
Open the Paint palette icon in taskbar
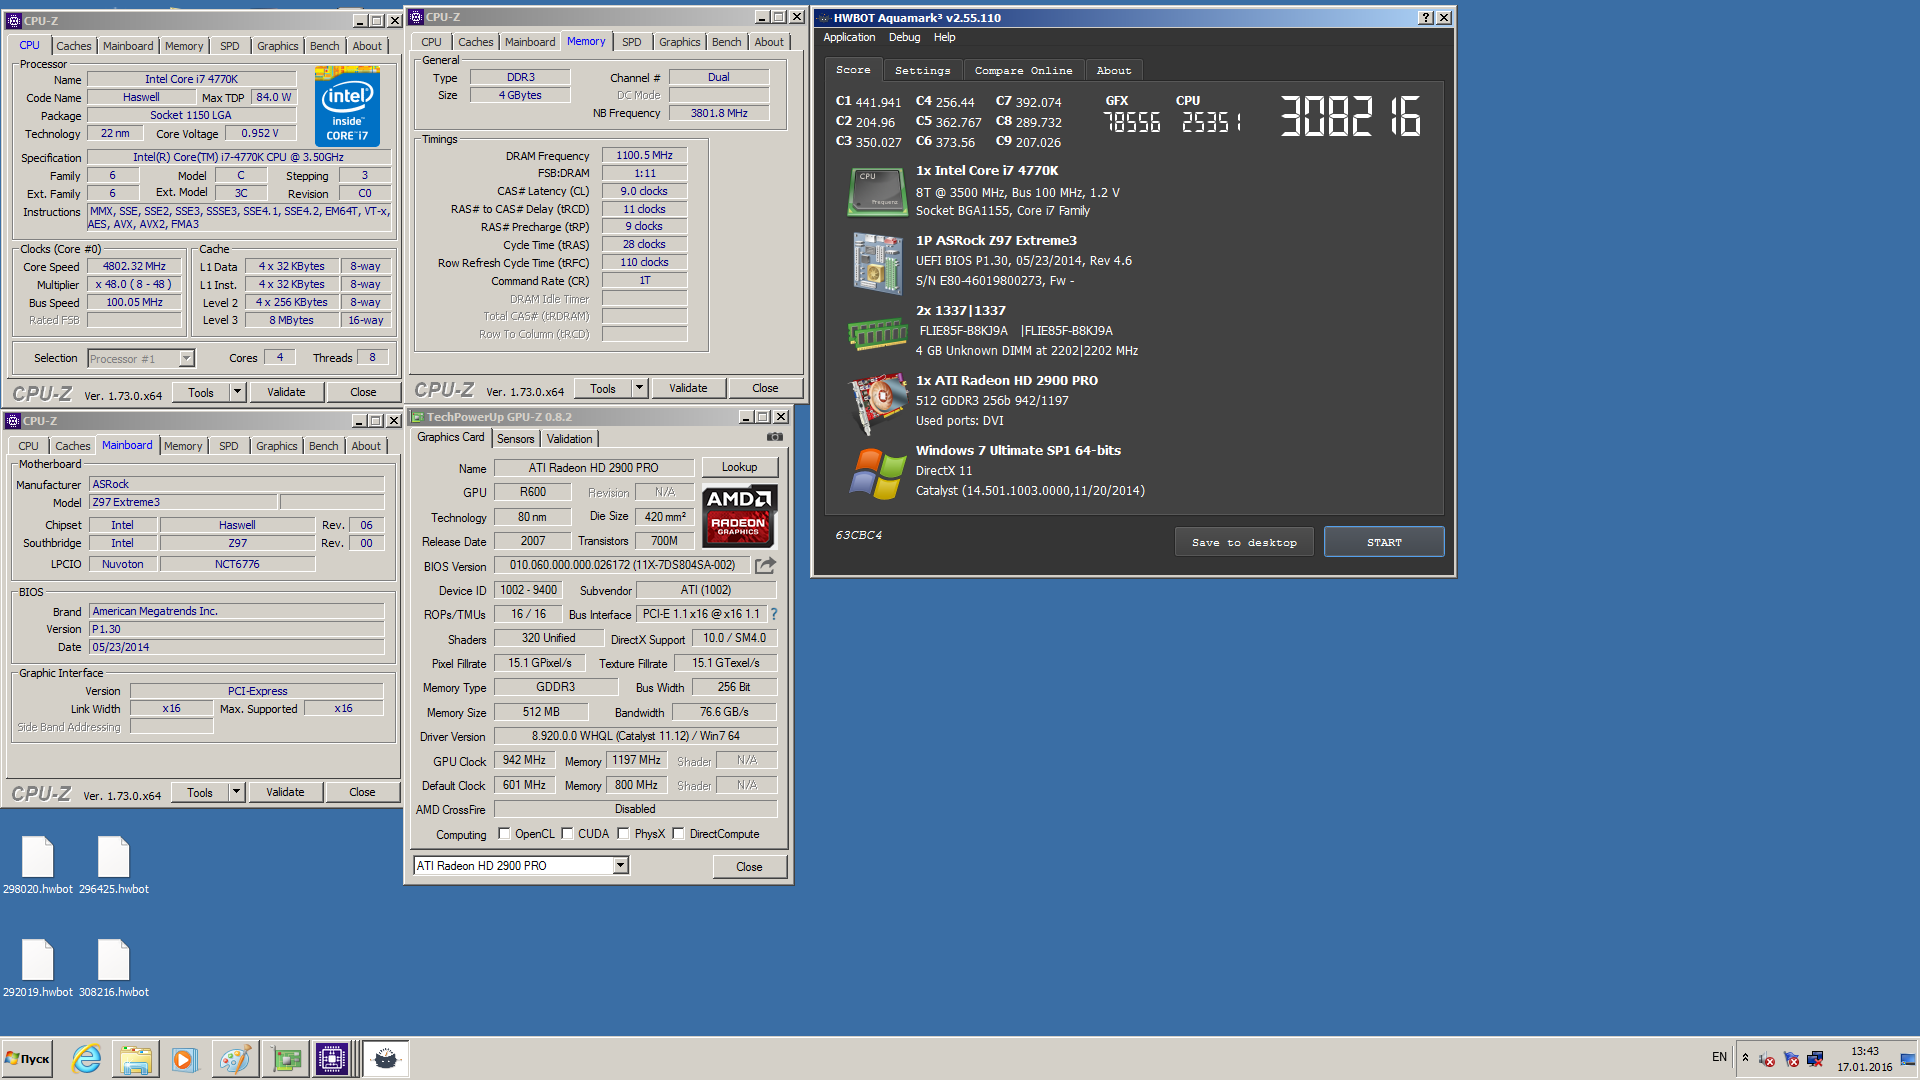(x=235, y=1059)
